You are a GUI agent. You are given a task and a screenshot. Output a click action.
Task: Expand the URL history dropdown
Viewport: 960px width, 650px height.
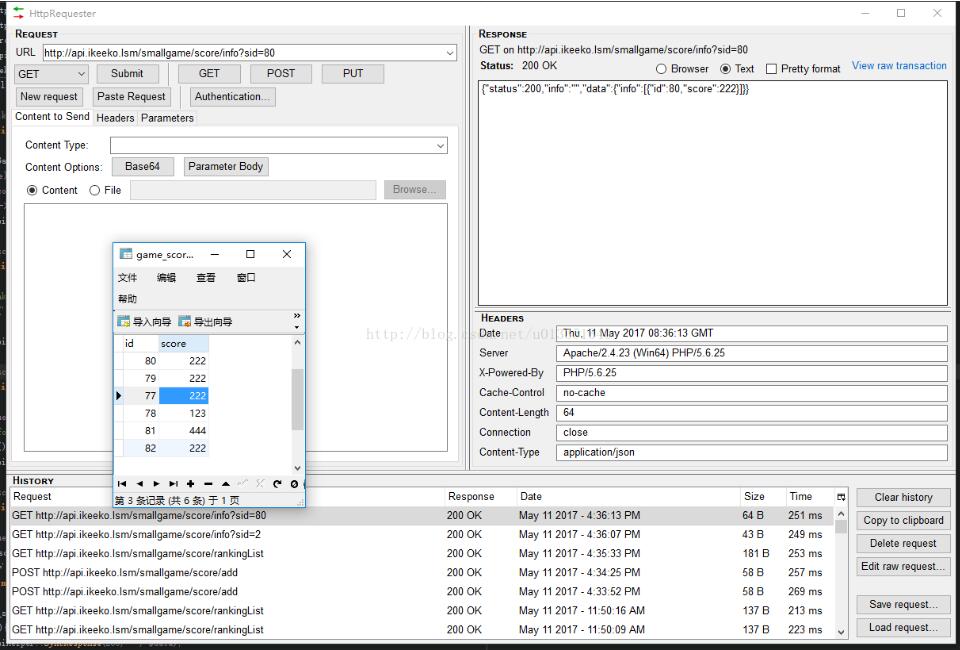coord(449,53)
